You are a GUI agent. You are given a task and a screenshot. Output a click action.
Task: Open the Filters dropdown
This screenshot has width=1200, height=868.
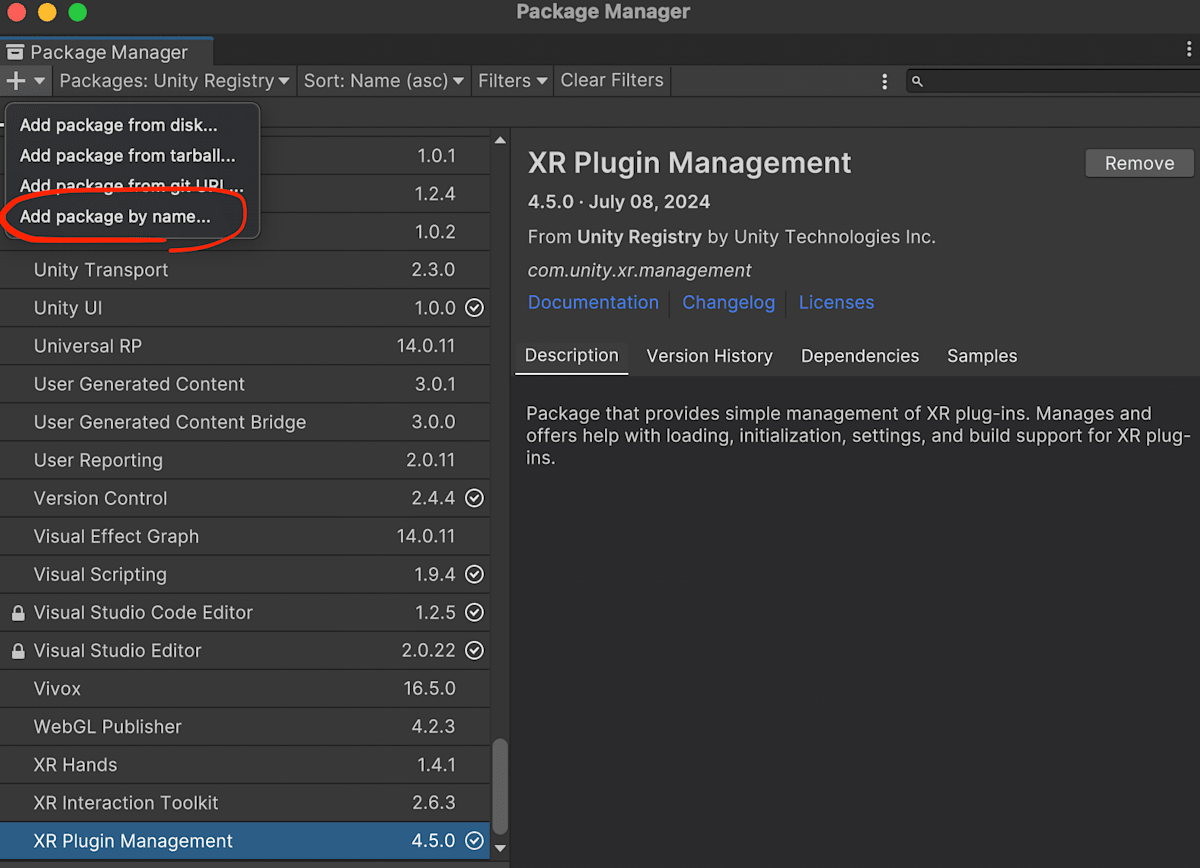pyautogui.click(x=513, y=81)
